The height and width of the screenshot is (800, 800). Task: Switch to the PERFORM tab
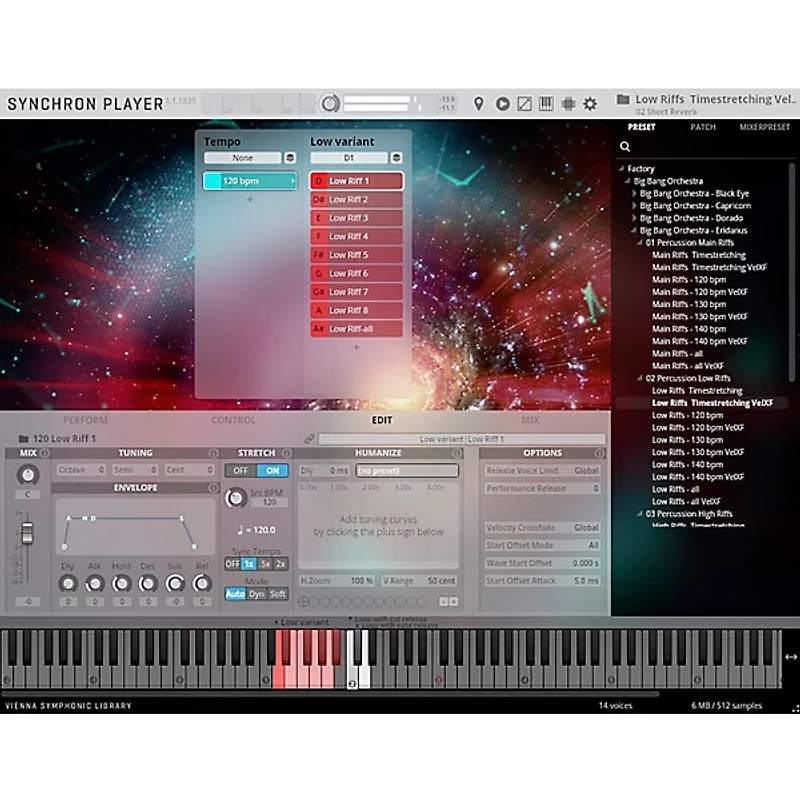click(x=86, y=420)
